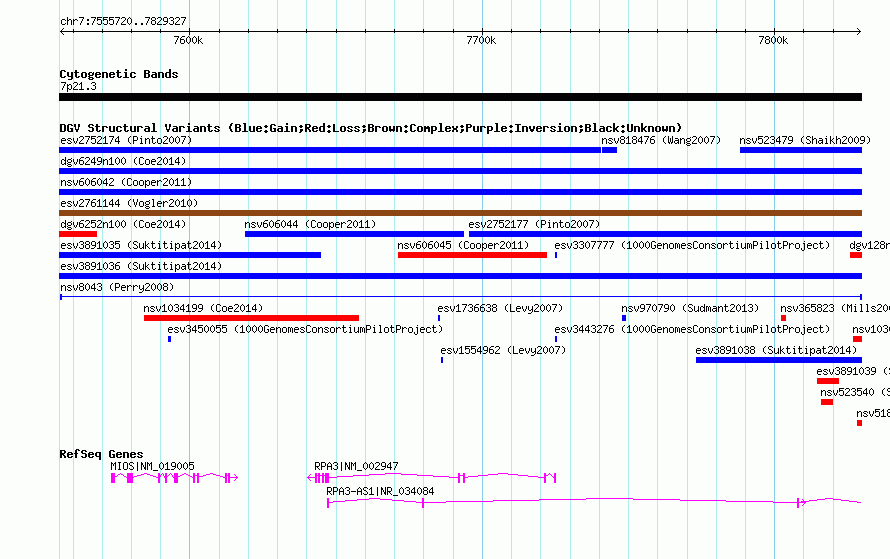Click the dgv6249n100 (Coe2014) label
The width and height of the screenshot is (890, 559).
coord(123,161)
